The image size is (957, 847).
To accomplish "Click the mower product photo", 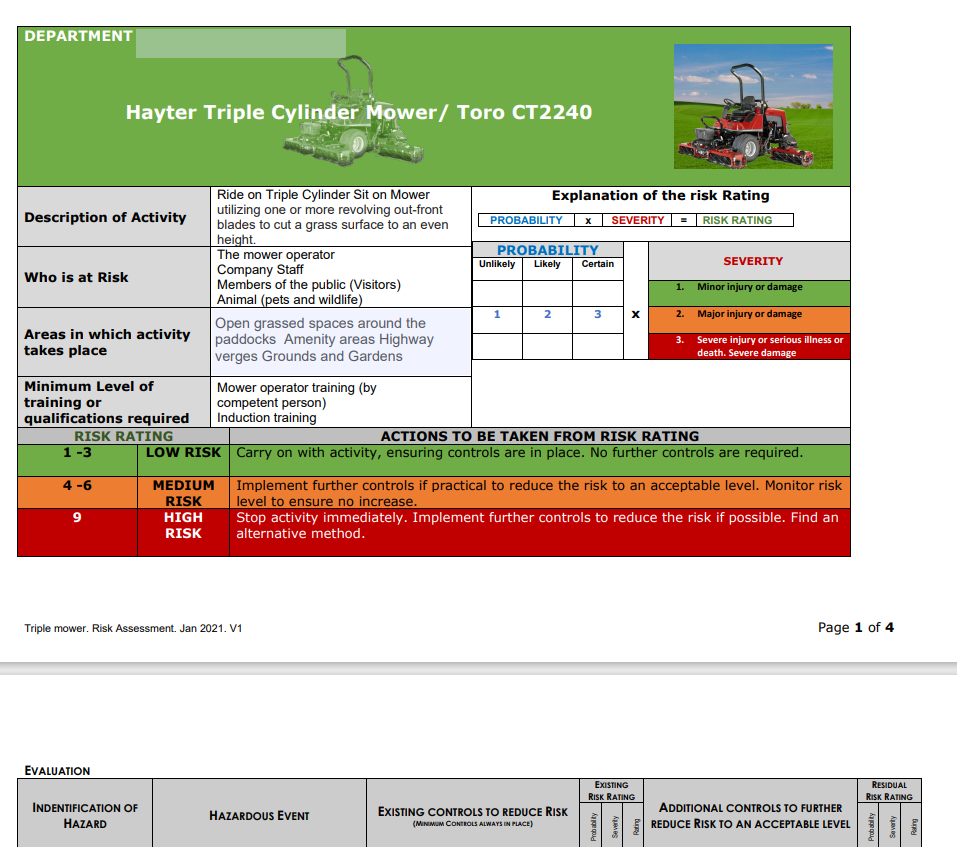I will tap(753, 106).
